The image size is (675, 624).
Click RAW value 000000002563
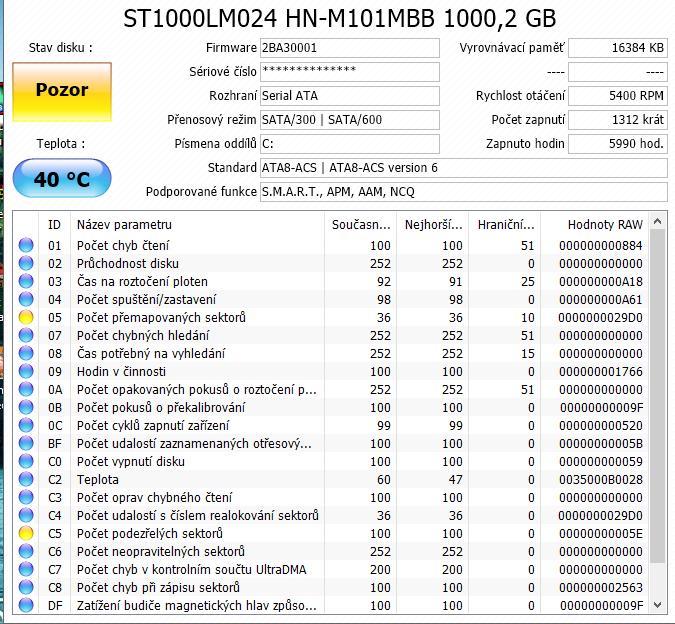601,588
